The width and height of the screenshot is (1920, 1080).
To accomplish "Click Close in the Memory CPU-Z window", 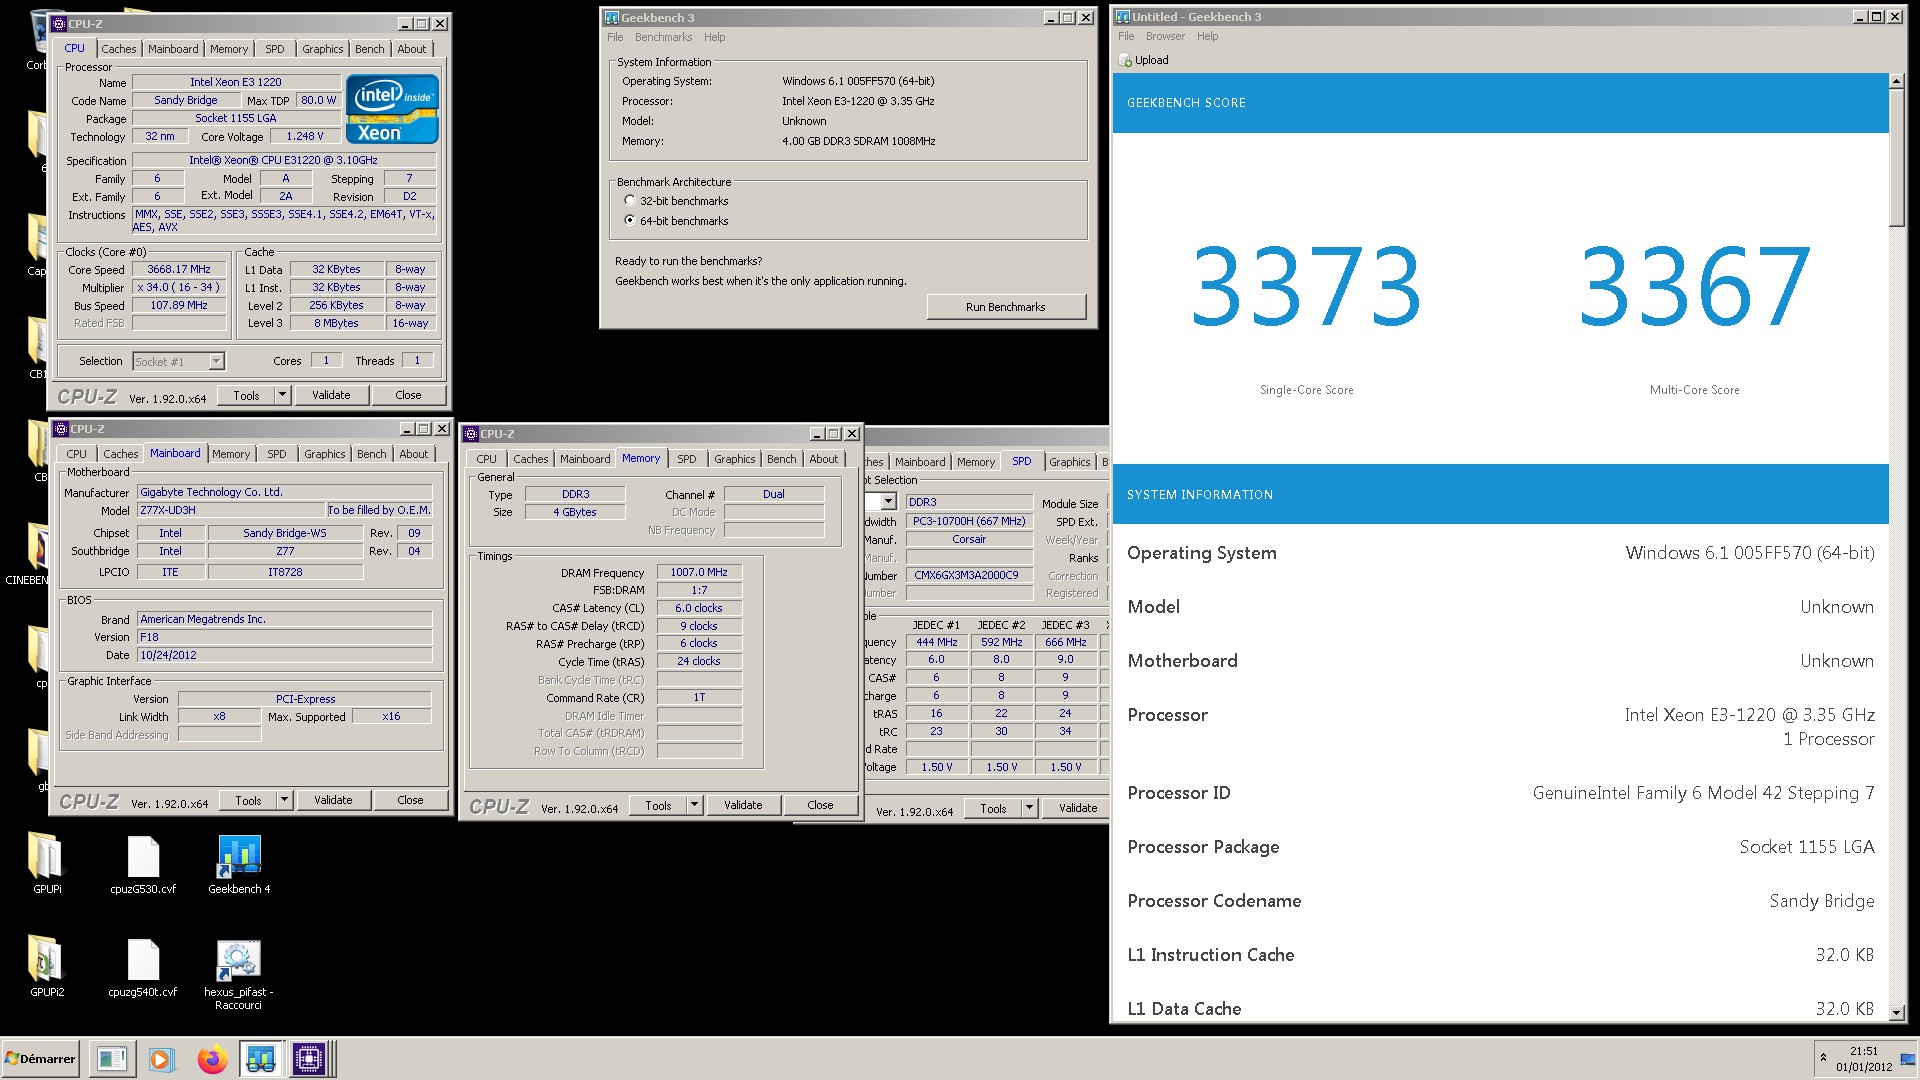I will [820, 805].
